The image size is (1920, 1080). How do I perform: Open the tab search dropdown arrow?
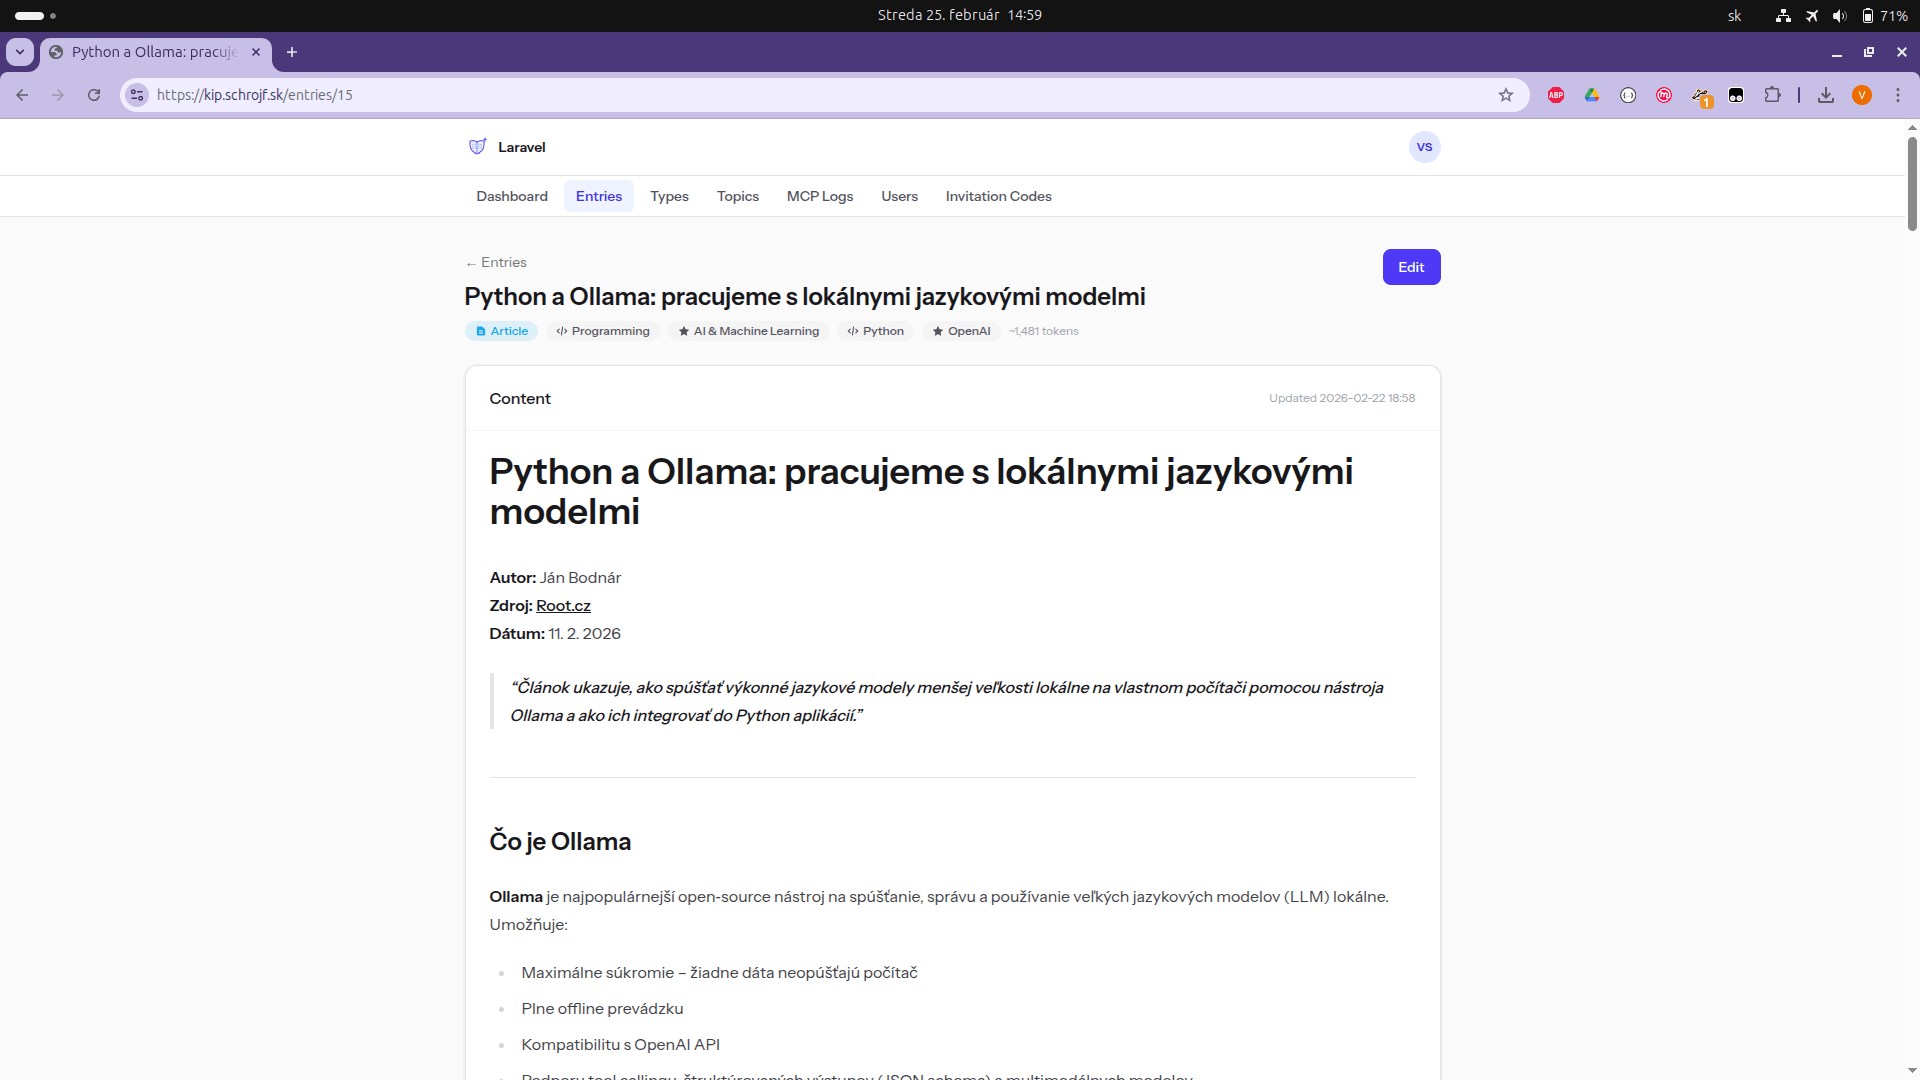(x=20, y=52)
